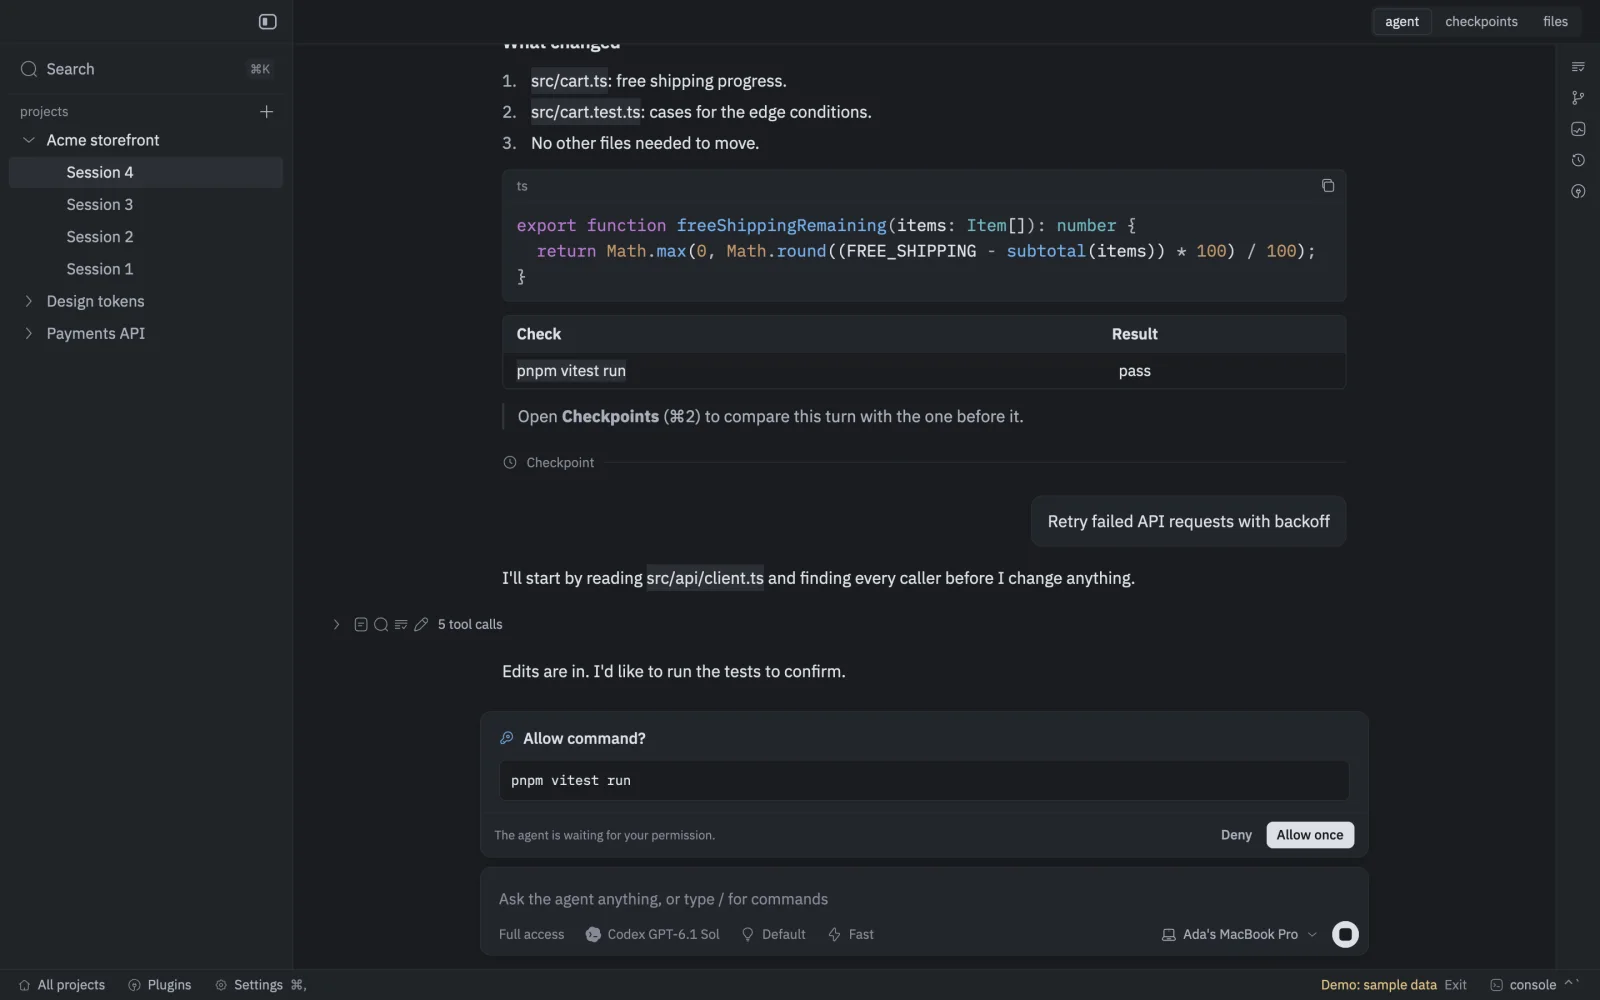Focus the Ask the agent input field
This screenshot has width=1600, height=1000.
[x=922, y=899]
